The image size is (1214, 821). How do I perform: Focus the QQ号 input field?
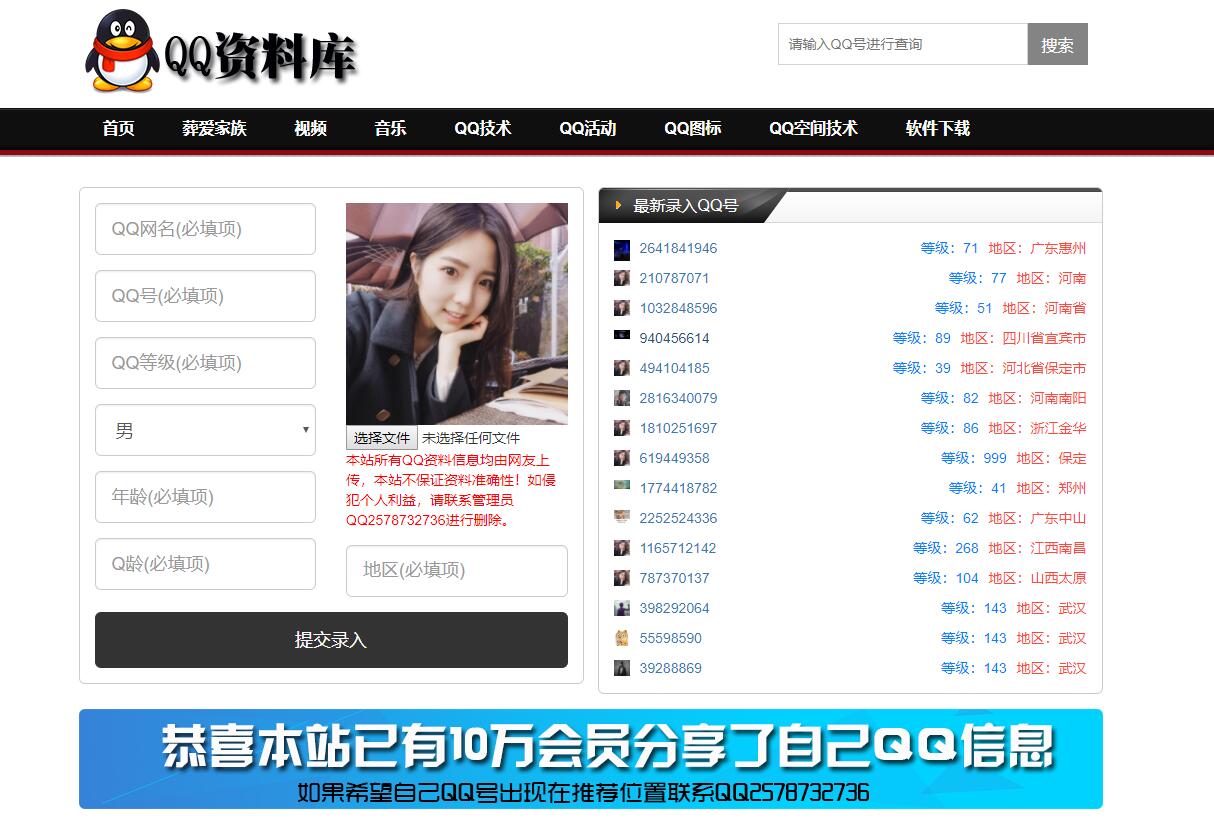(x=205, y=296)
